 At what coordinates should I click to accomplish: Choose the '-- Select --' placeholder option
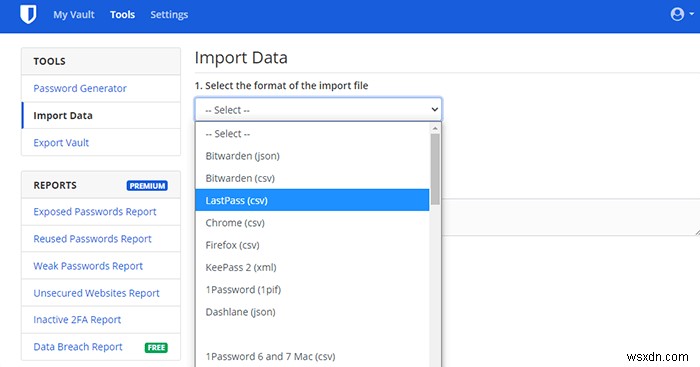(x=312, y=133)
